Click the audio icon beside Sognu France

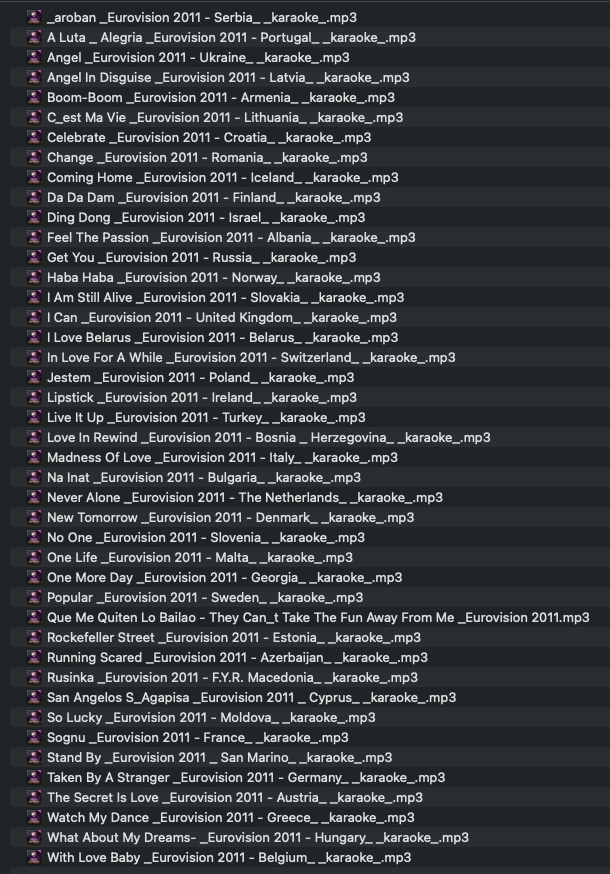tap(34, 738)
